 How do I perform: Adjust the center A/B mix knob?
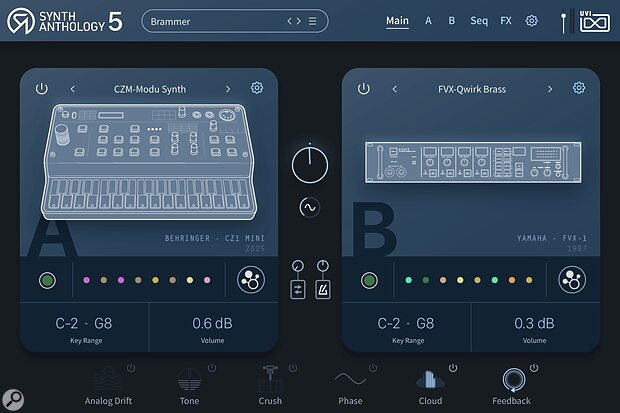point(310,164)
